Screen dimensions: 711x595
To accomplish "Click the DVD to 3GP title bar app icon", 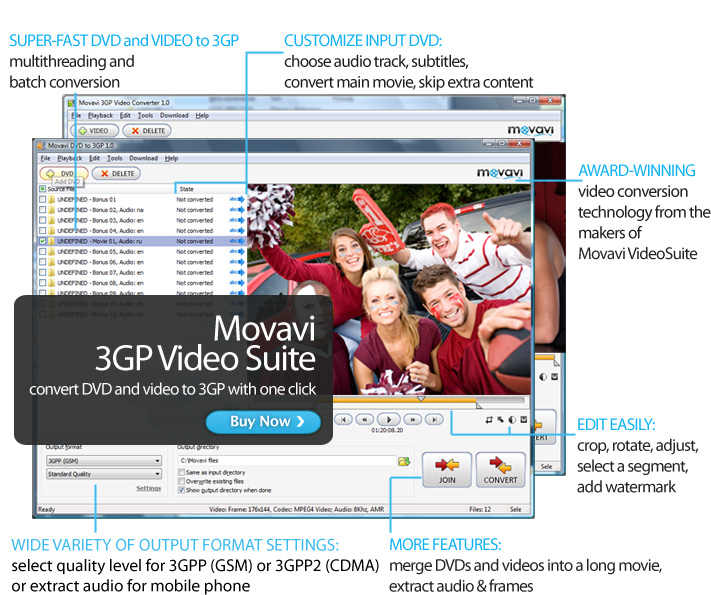I will click(41, 146).
